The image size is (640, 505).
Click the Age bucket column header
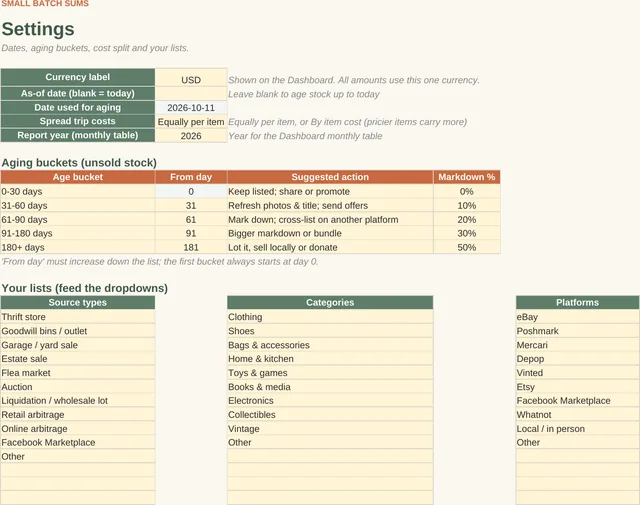tap(78, 177)
